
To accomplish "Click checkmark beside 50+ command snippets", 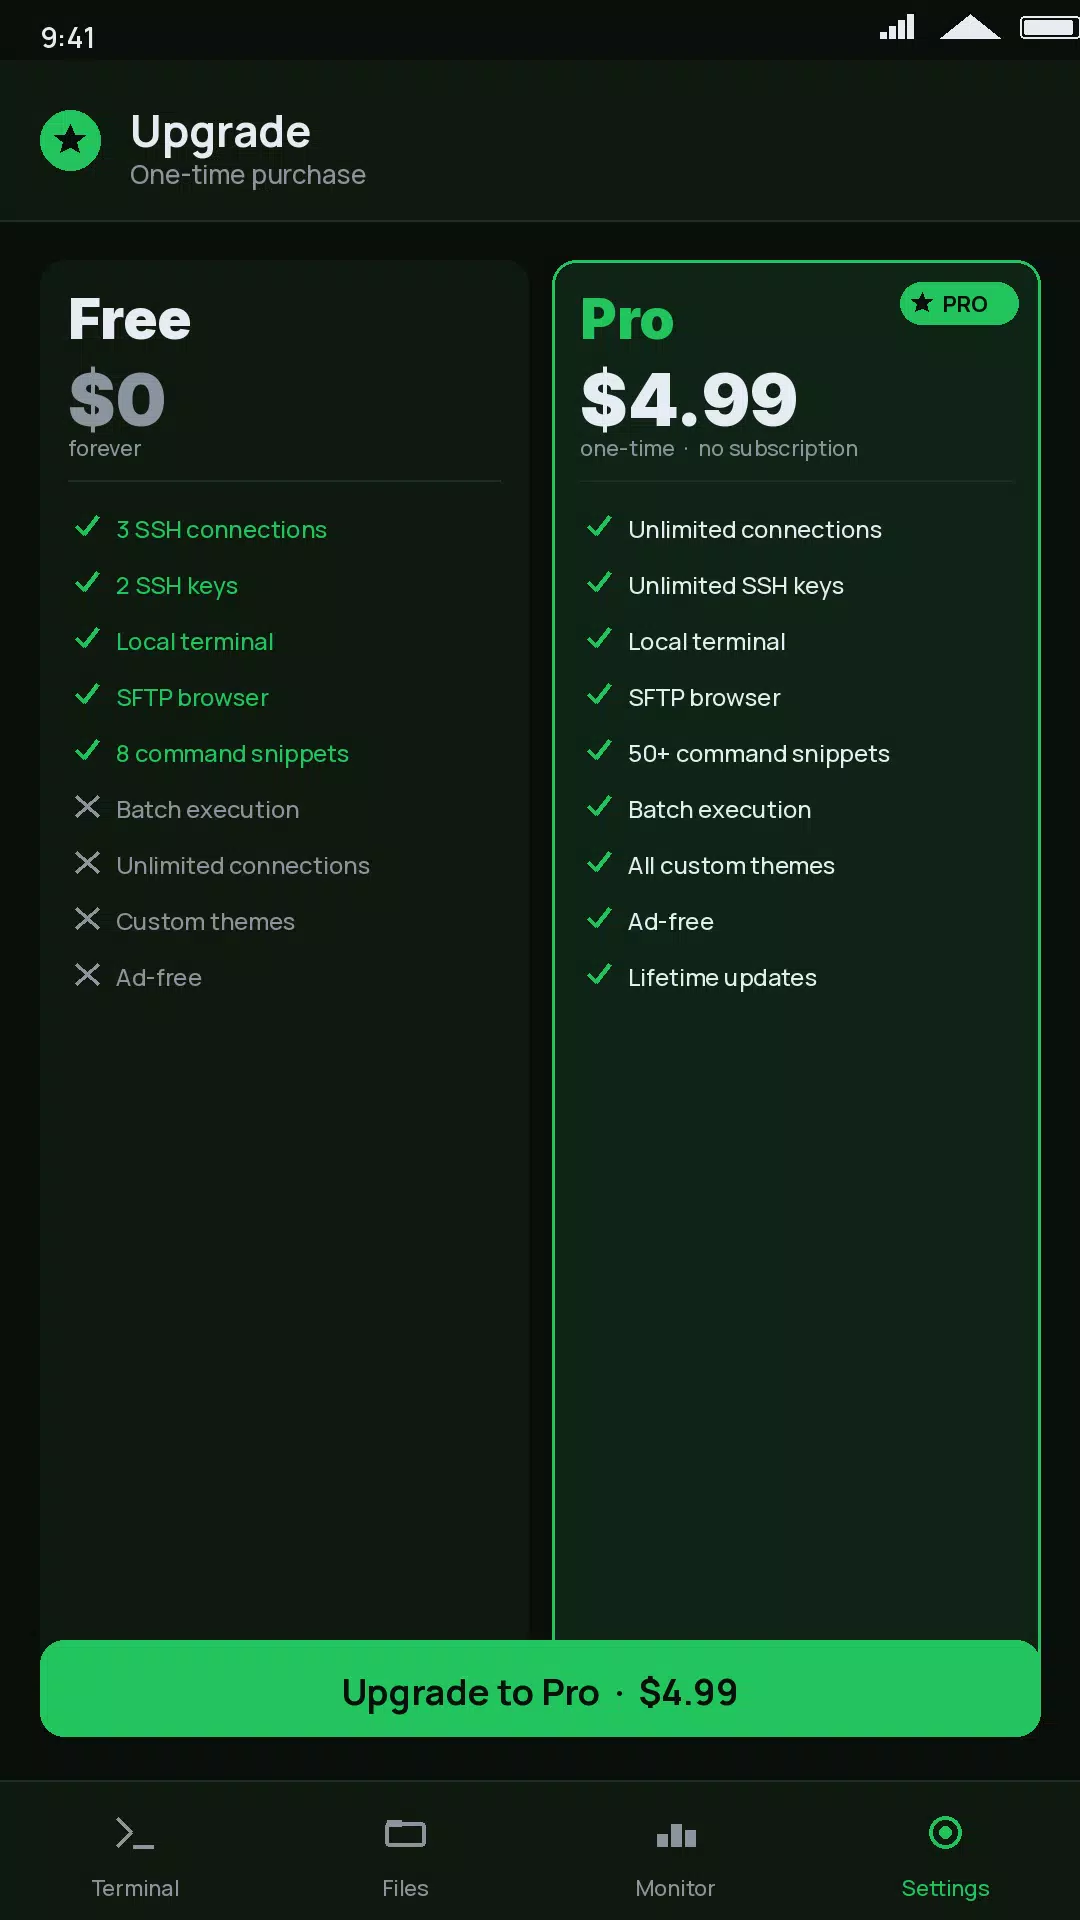I will [600, 750].
